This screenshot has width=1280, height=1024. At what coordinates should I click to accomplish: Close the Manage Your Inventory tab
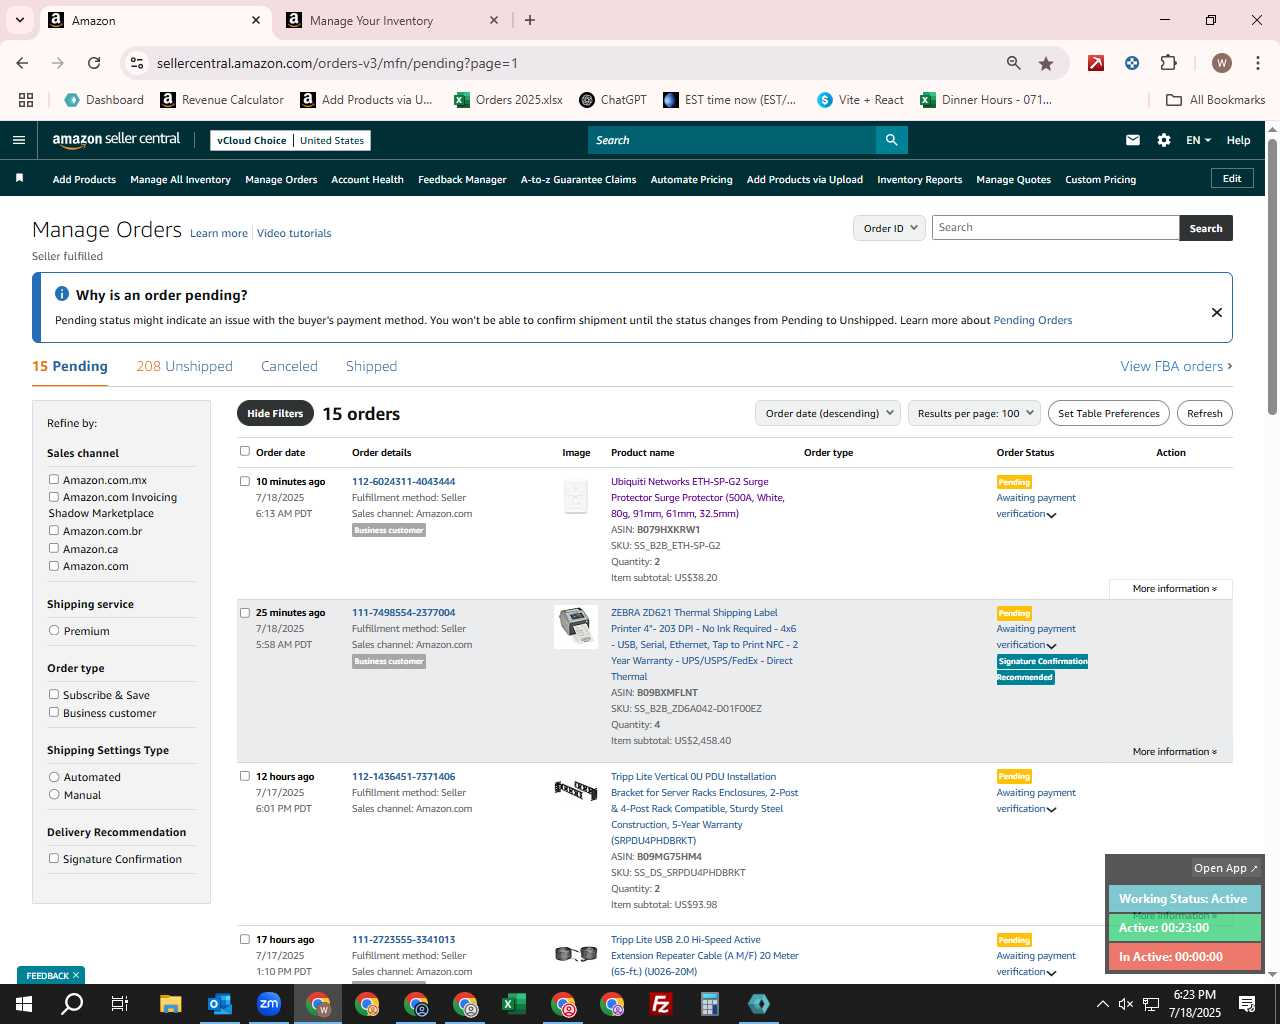[x=494, y=20]
